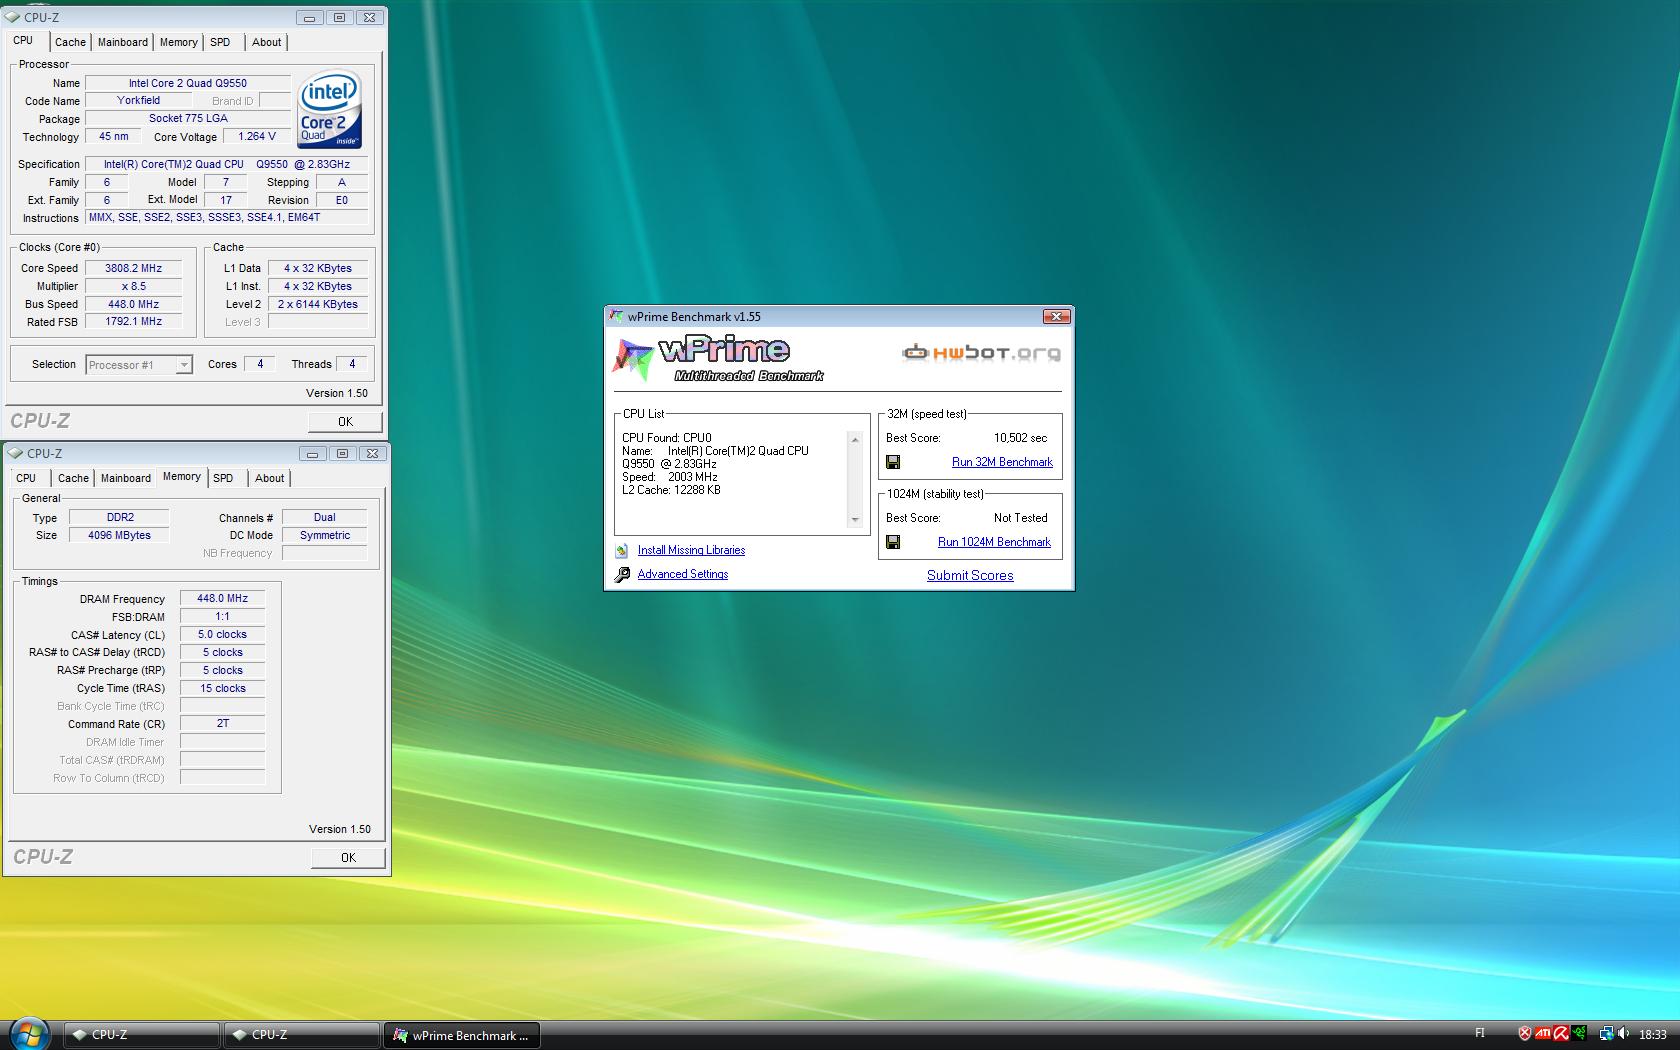This screenshot has height=1050, width=1680.
Task: Click Install Missing Libraries link
Action: pyautogui.click(x=691, y=550)
